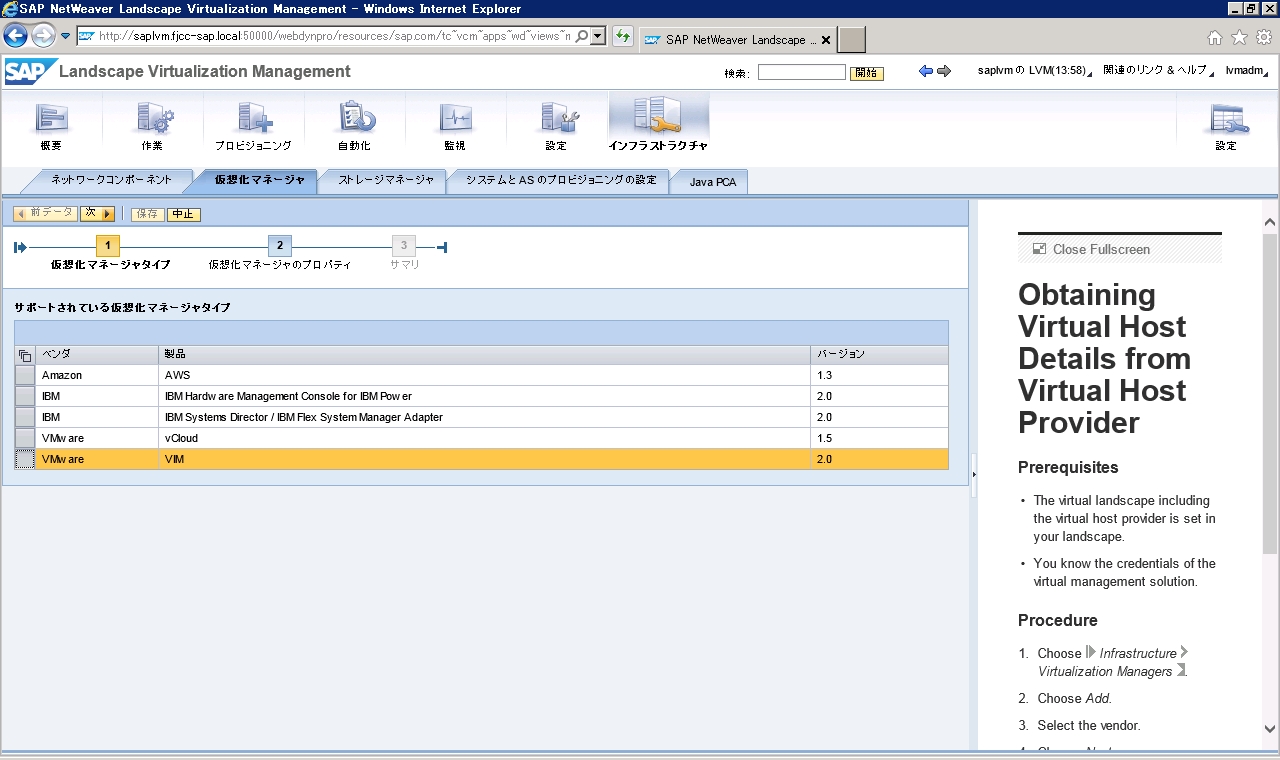Click the 中止 cancel button
1280x760 pixels.
coord(183,214)
